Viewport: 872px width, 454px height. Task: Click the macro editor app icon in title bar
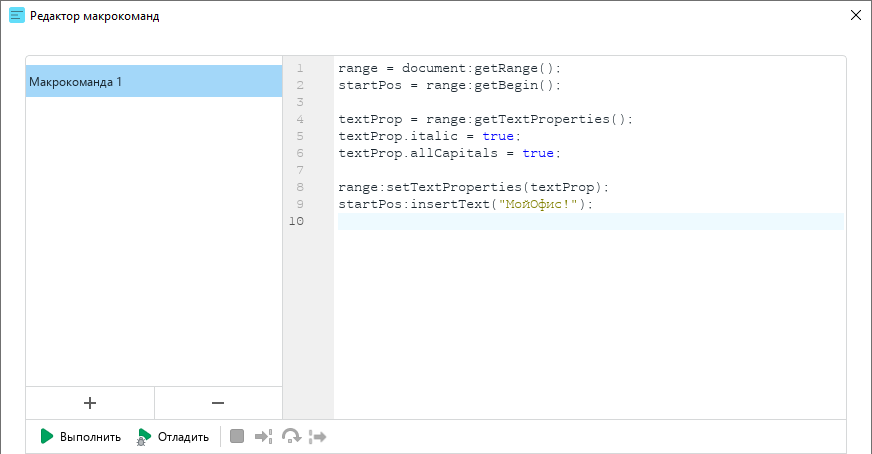[17, 16]
